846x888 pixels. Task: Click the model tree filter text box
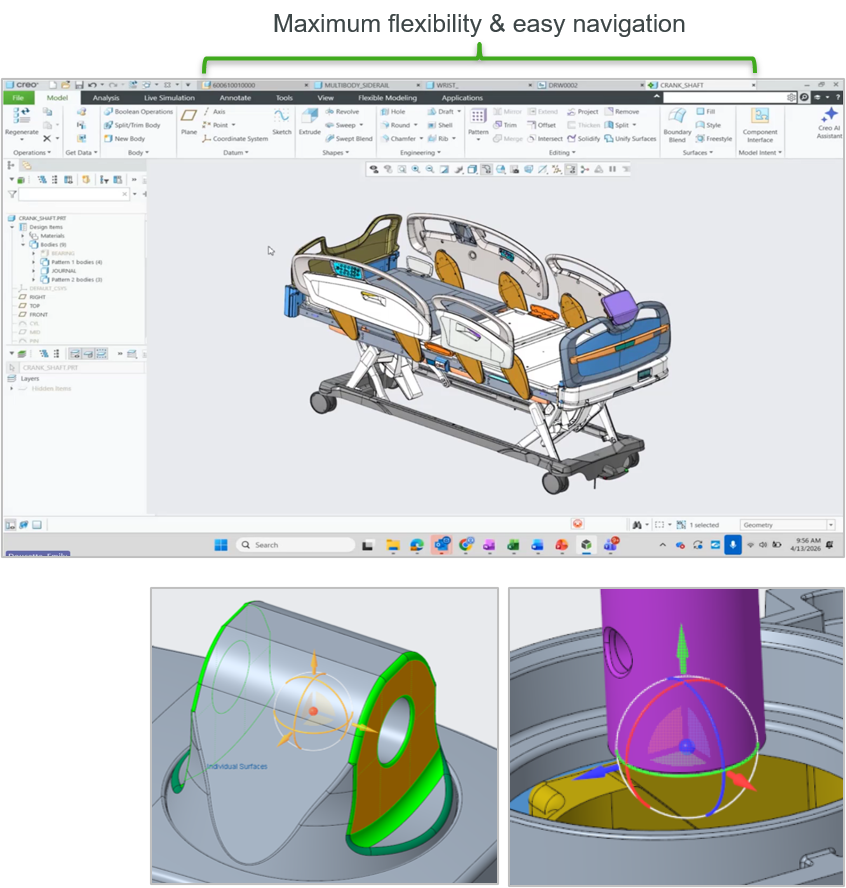[74, 194]
